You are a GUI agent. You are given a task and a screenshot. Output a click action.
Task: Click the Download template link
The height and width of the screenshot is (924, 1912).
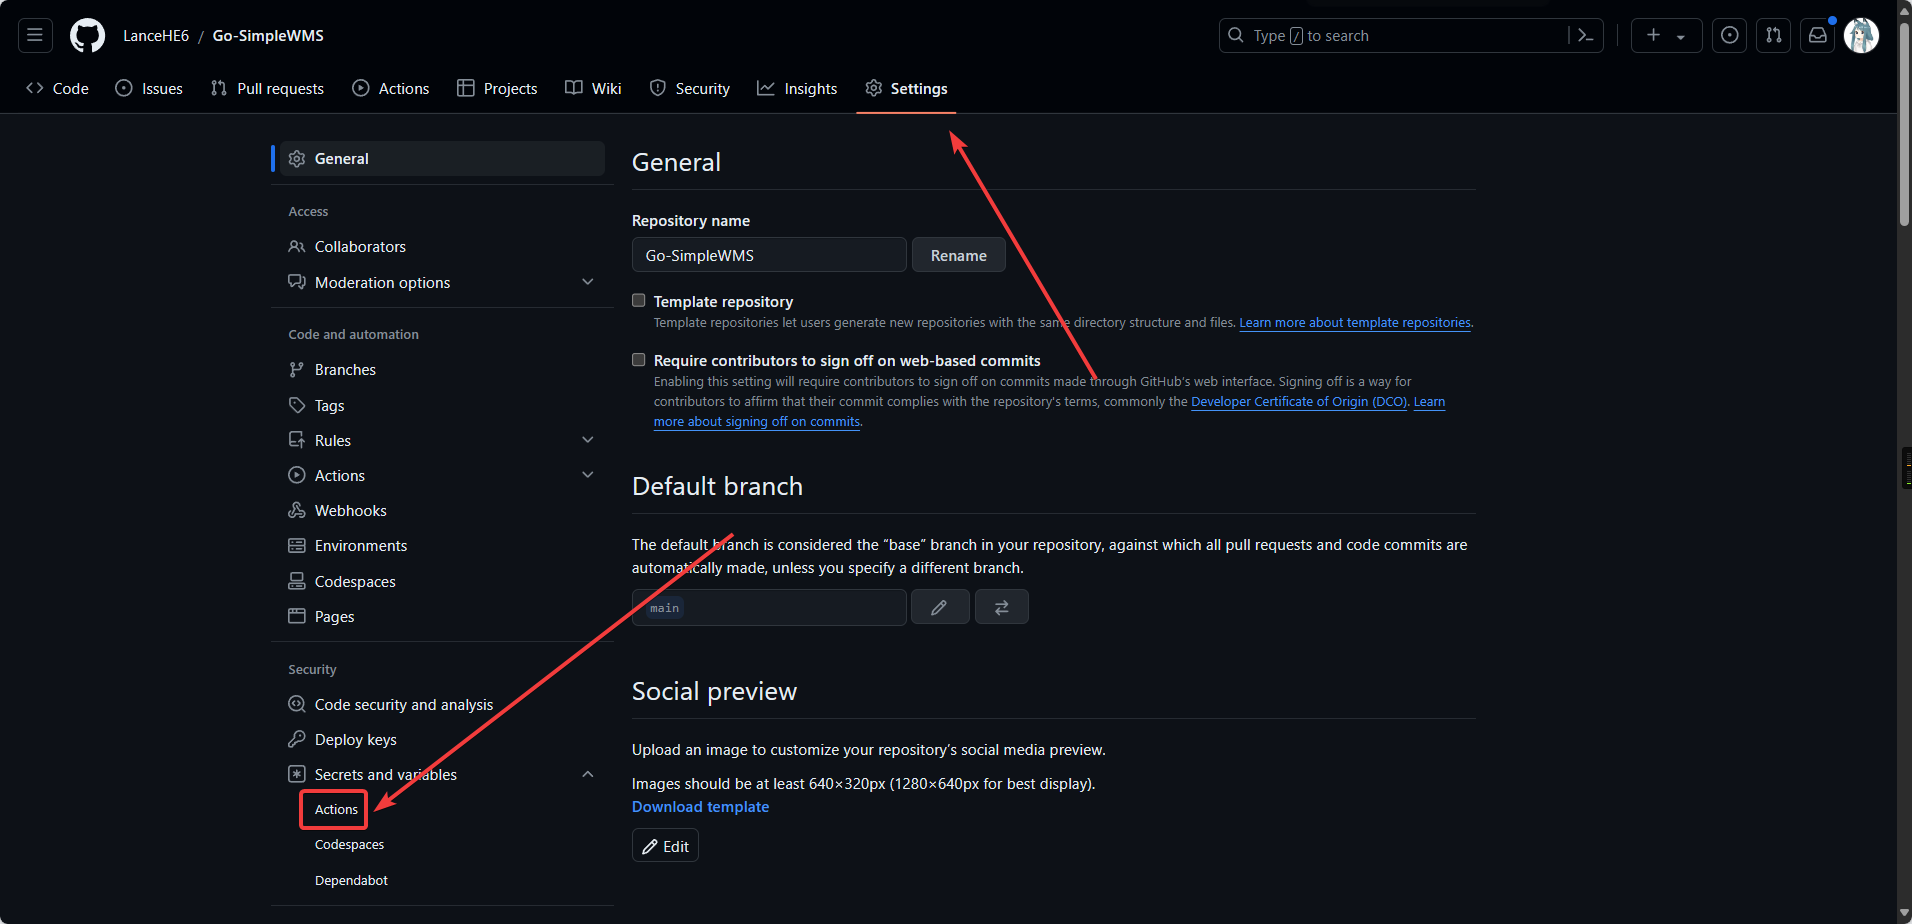click(700, 807)
